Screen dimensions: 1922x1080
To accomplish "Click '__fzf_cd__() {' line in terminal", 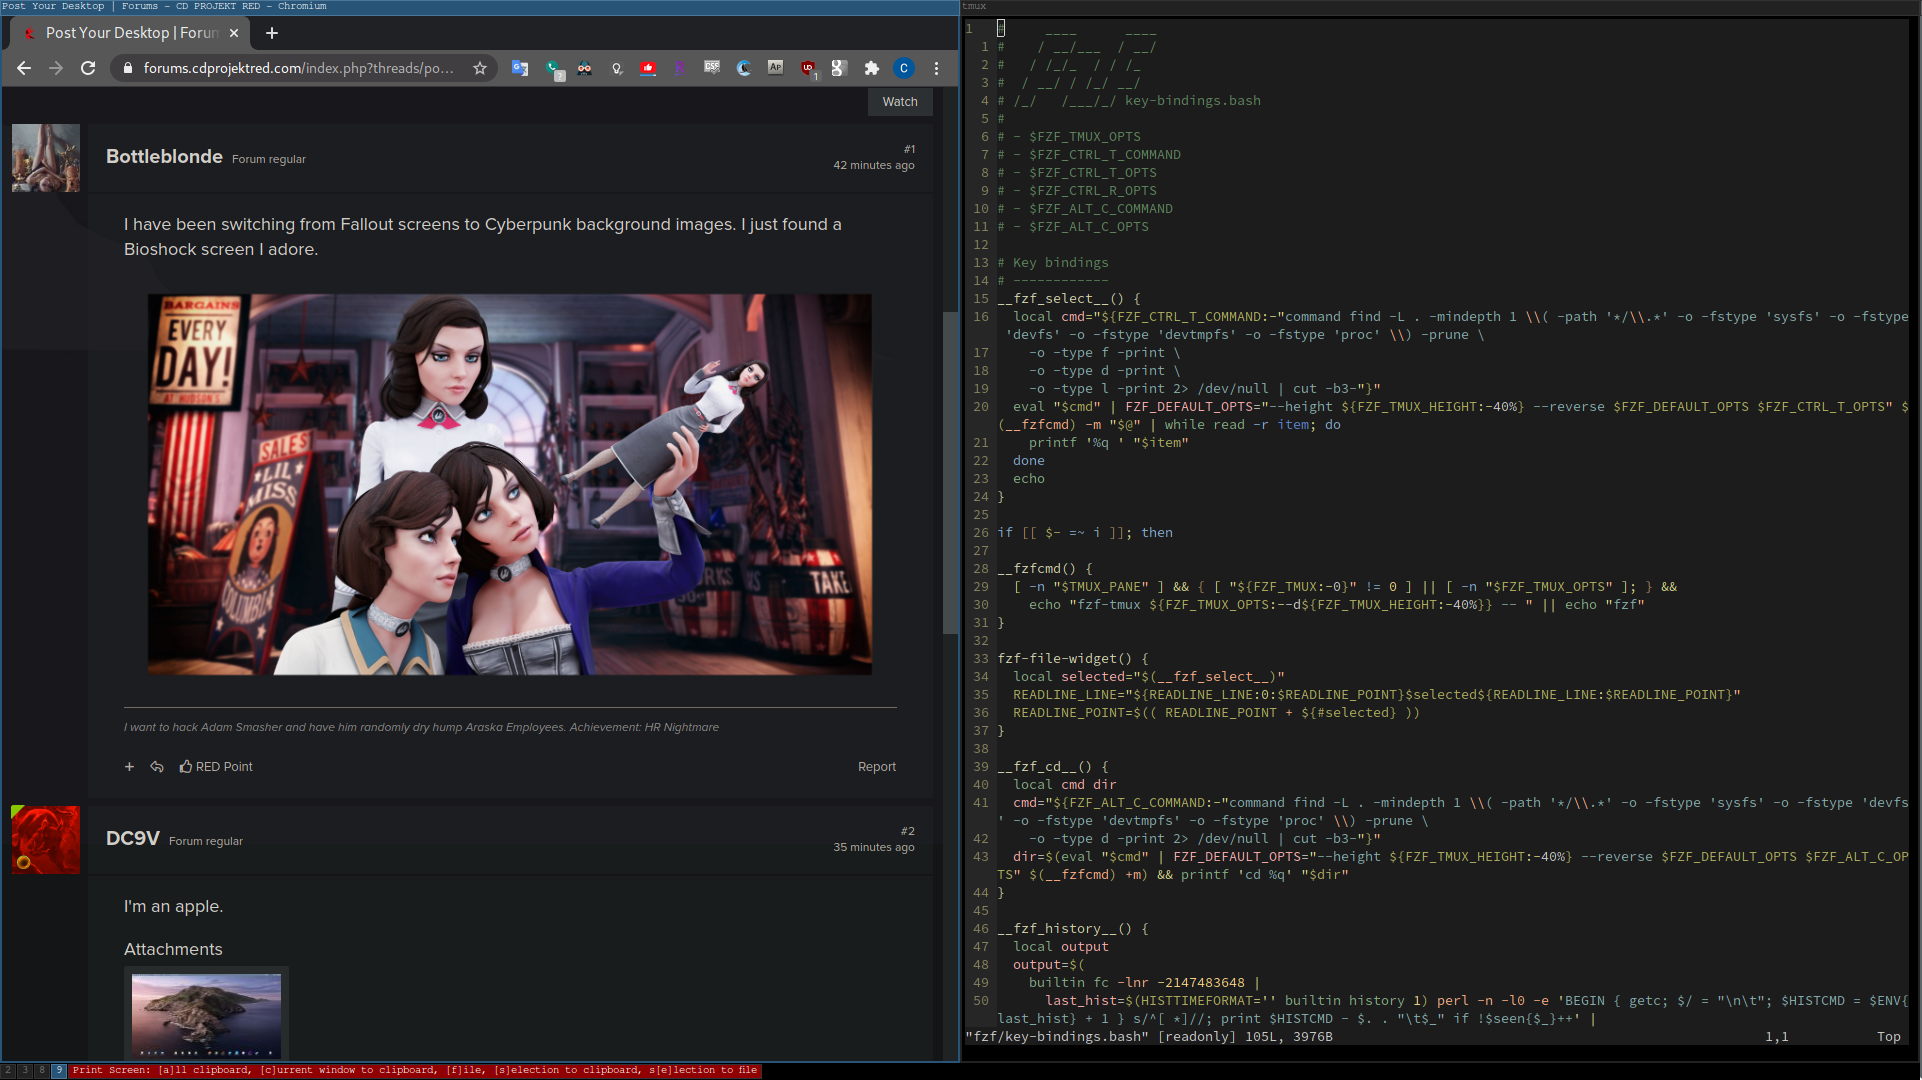I will tap(1053, 767).
